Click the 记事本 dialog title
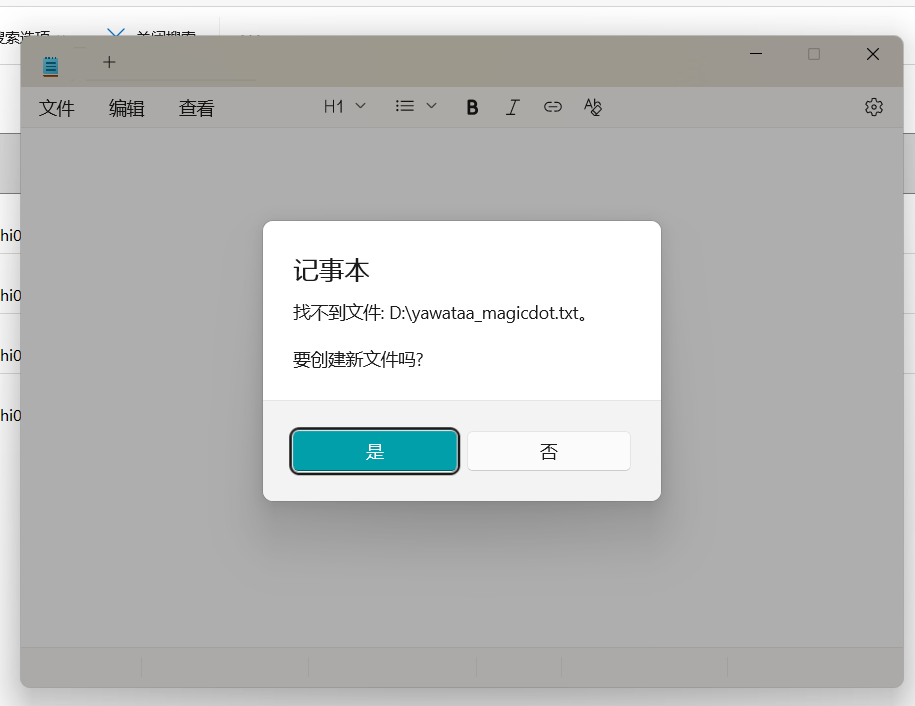Viewport: 915px width, 706px height. [x=331, y=271]
